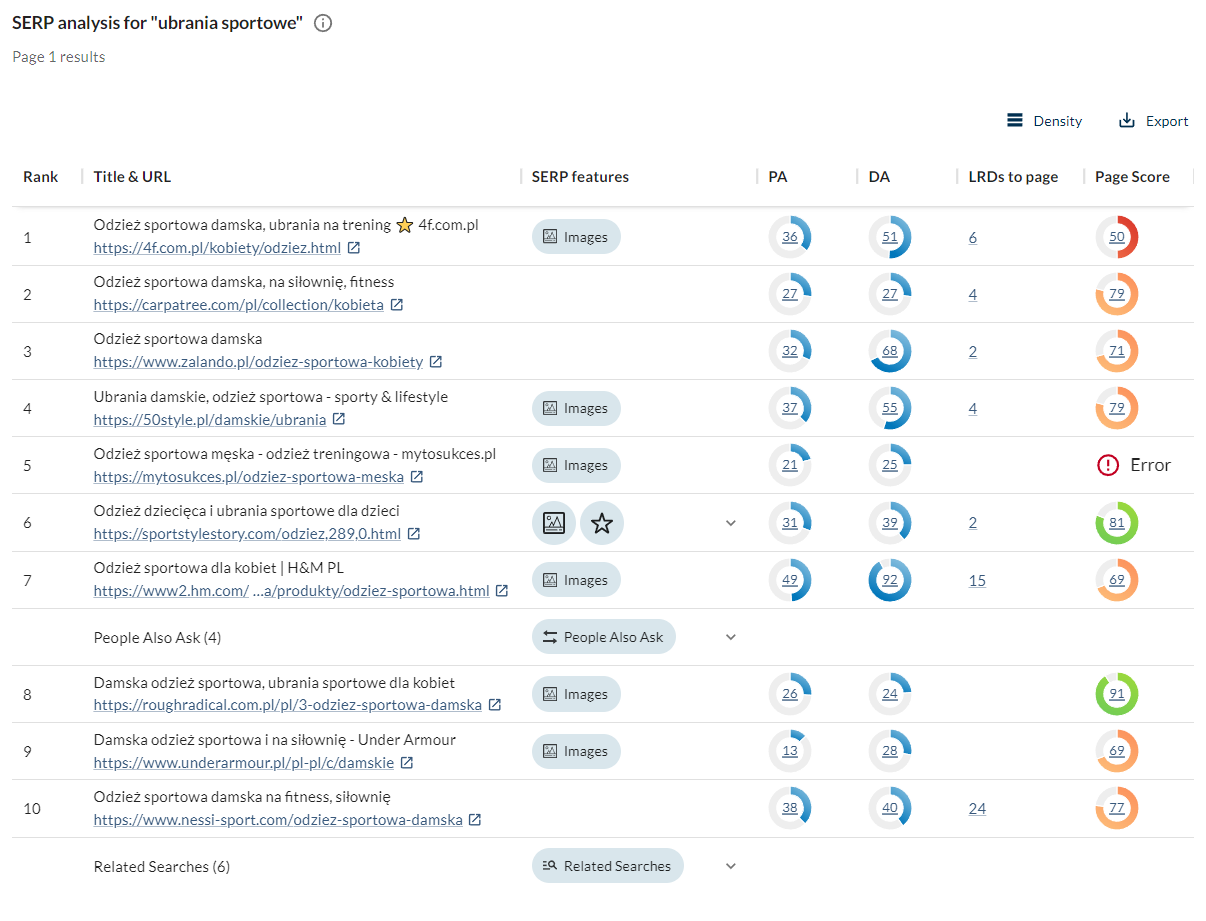Click 'Page 1 results' subtitle text
The width and height of the screenshot is (1206, 921).
click(59, 57)
